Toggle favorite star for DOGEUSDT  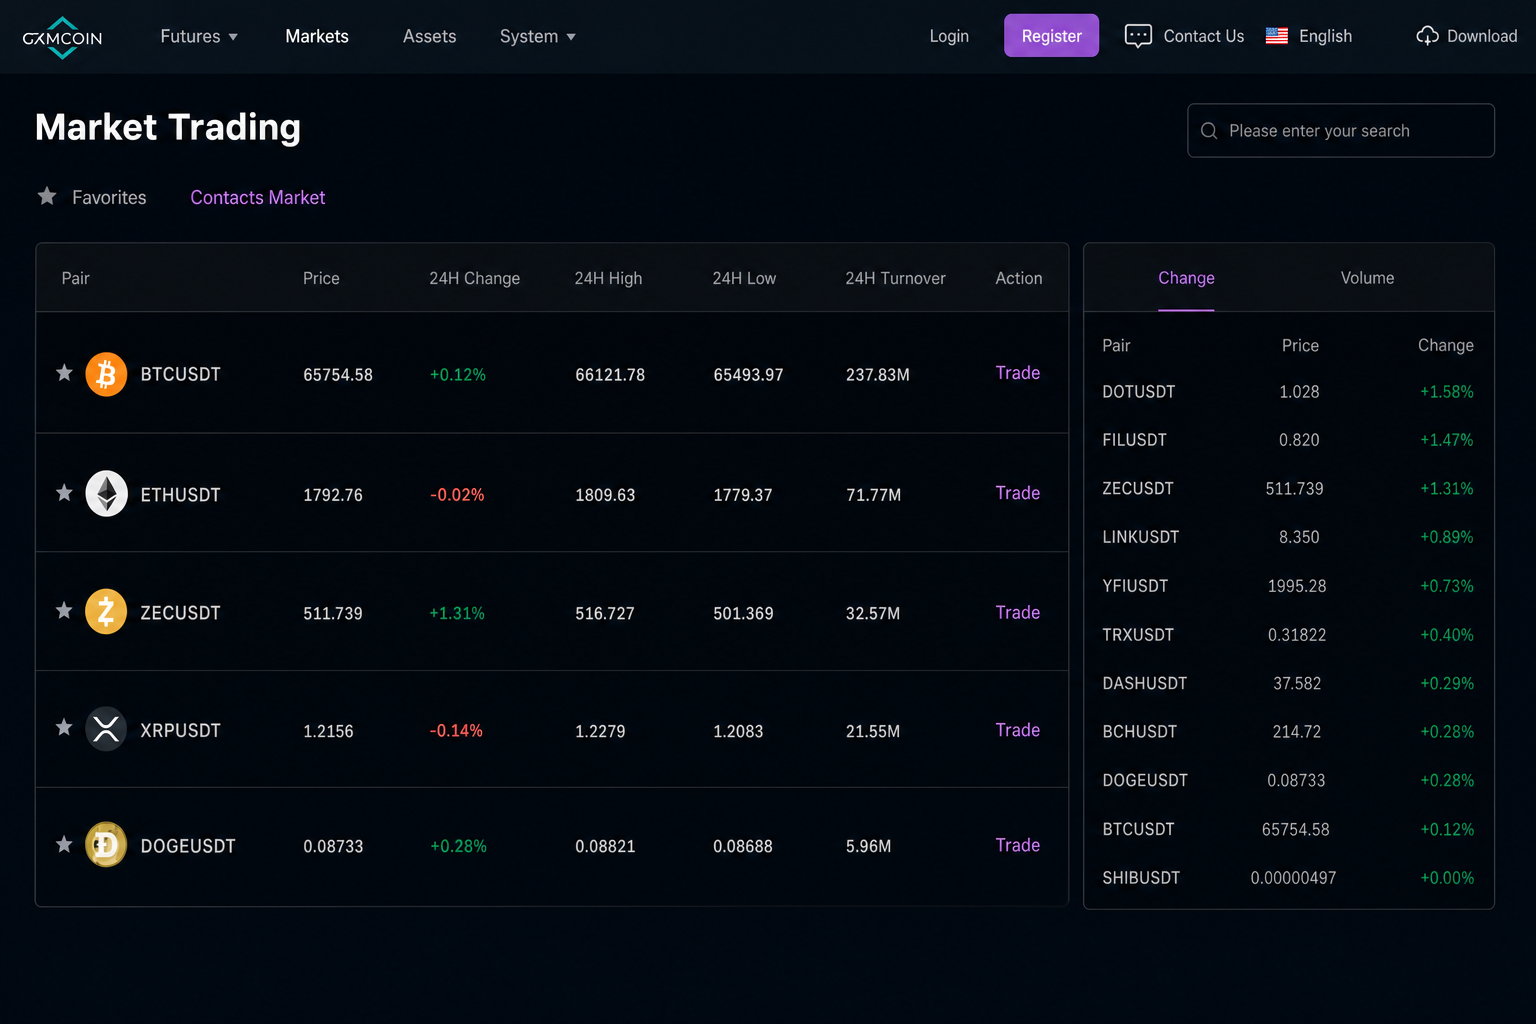tap(64, 844)
